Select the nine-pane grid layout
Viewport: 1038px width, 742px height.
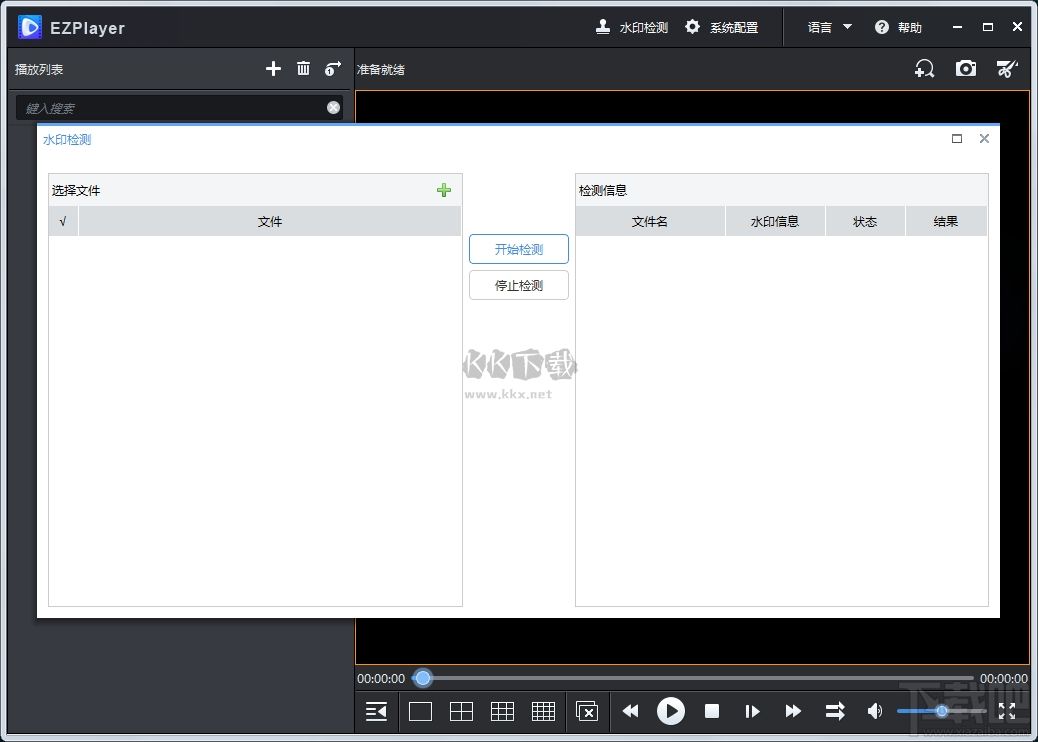coord(502,711)
